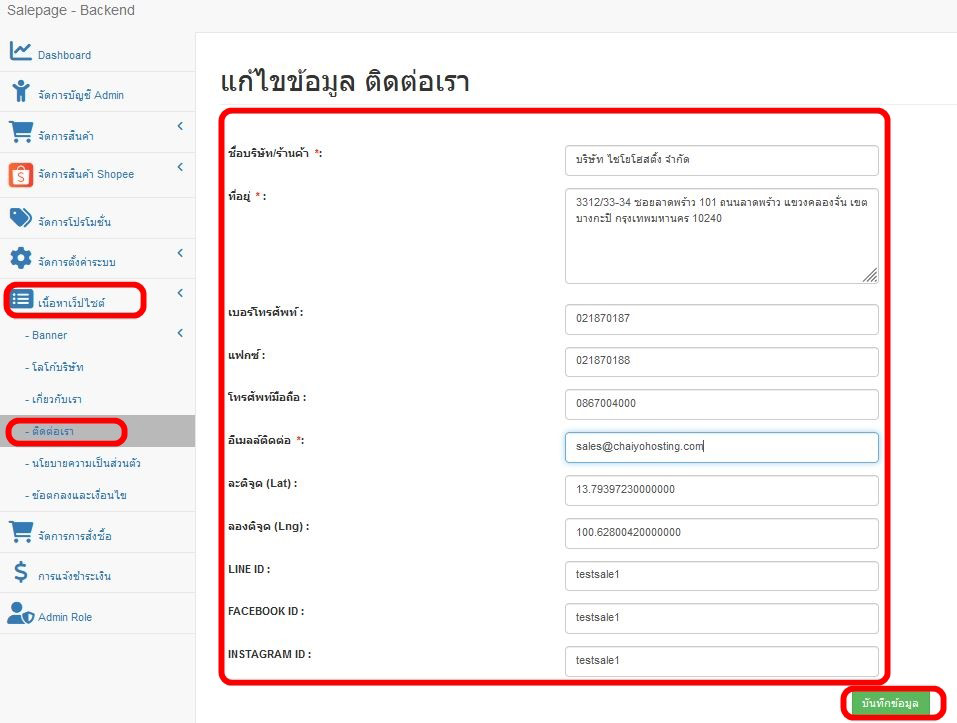Click the system settings gear icon

tap(21, 259)
